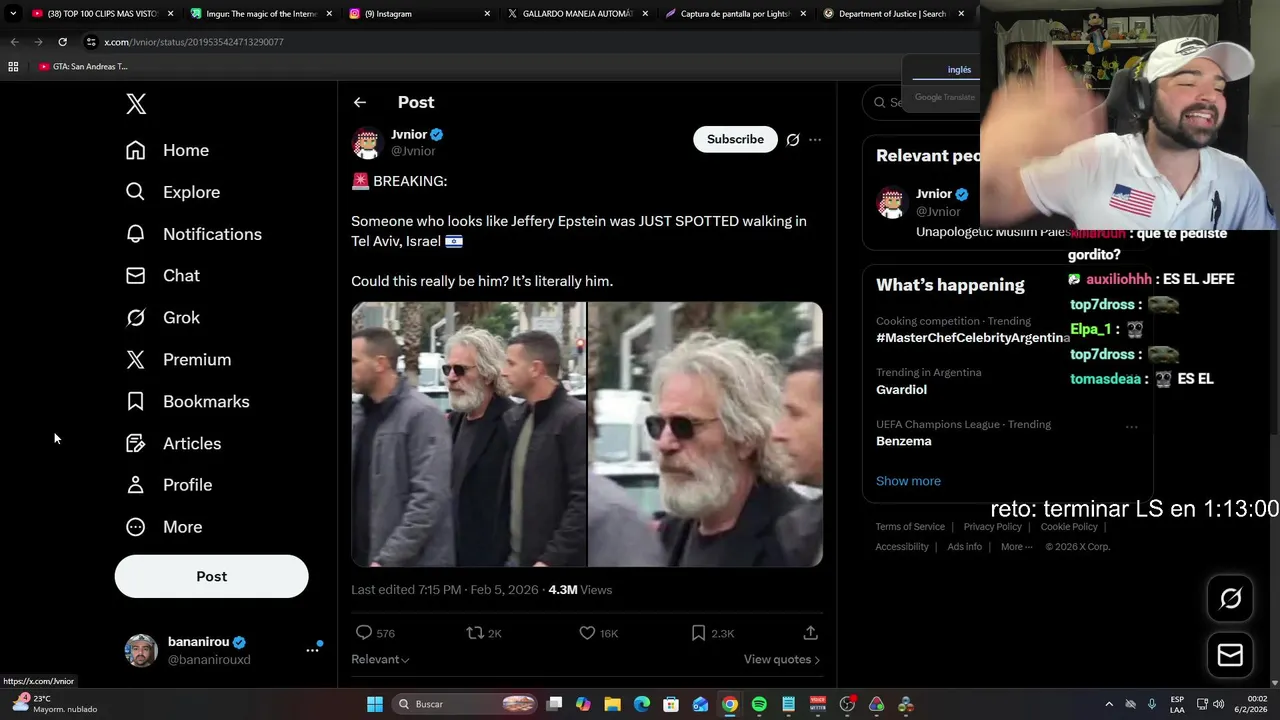
Task: Expand the footer More dropdown
Action: 1016,547
